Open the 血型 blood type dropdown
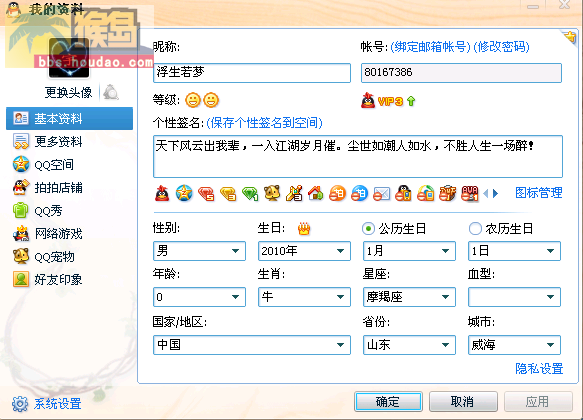 click(x=514, y=297)
